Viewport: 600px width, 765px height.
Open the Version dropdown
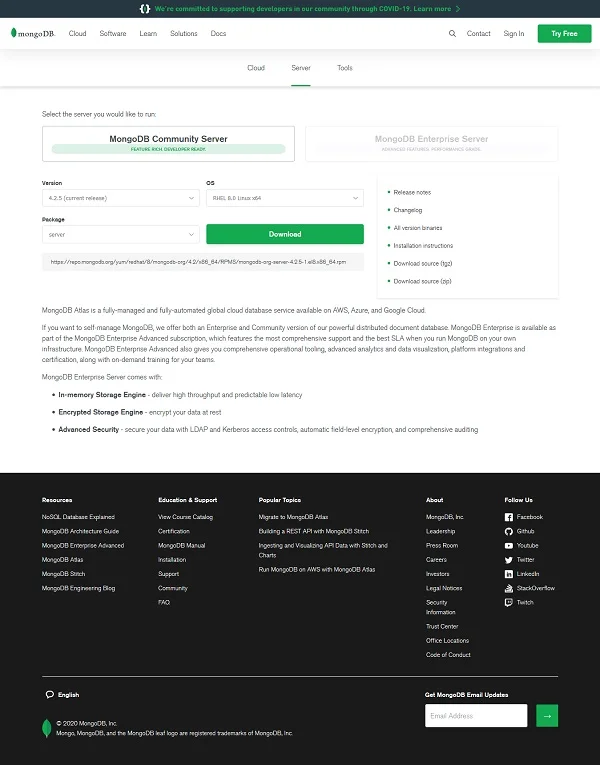click(x=120, y=198)
